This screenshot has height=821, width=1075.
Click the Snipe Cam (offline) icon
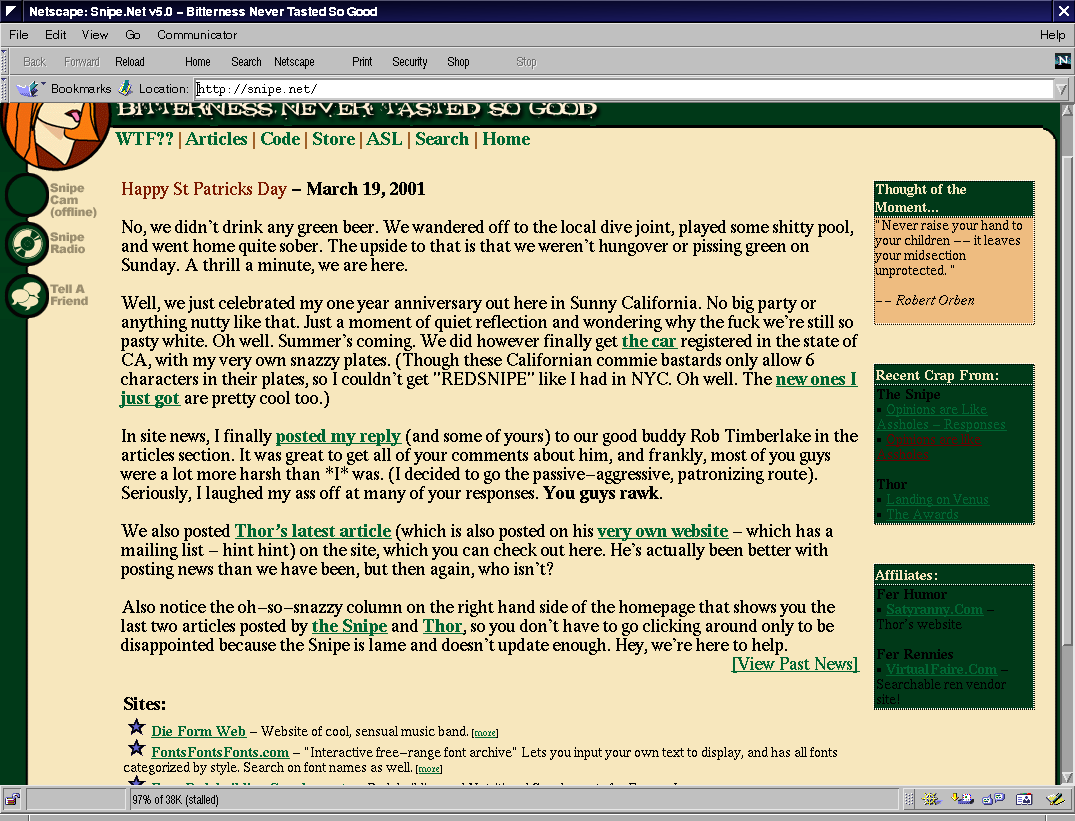26,195
